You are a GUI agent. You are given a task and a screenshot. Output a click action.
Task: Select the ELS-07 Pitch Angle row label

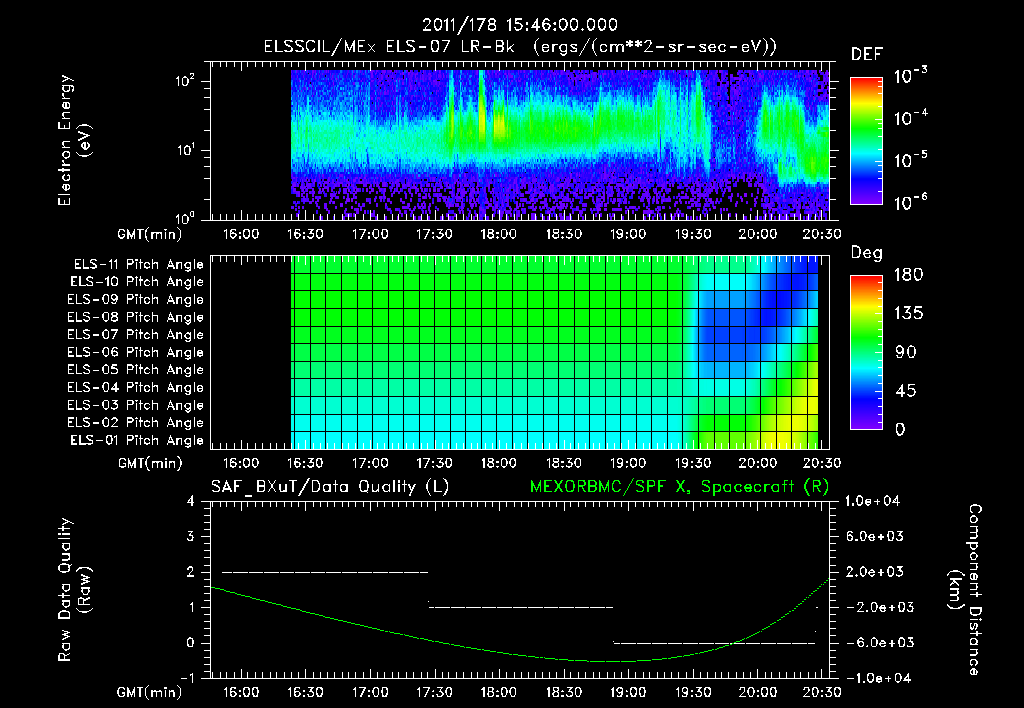coord(136,334)
